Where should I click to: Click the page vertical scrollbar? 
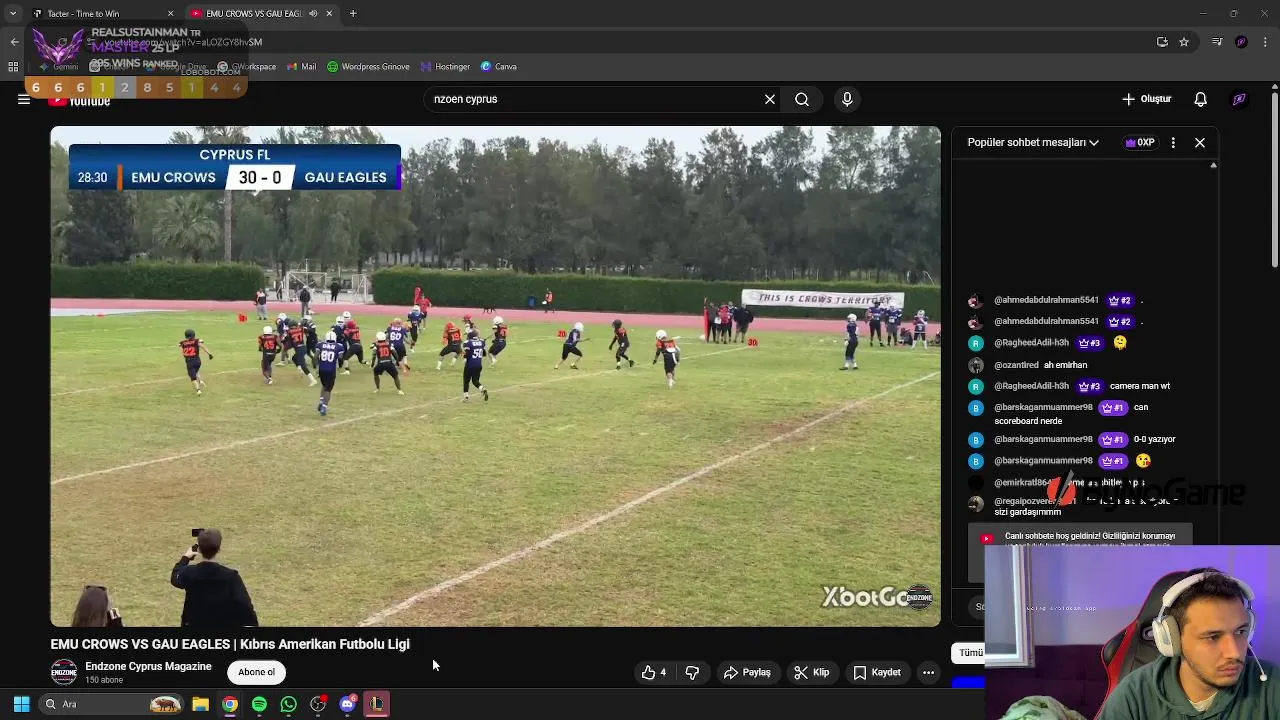click(1274, 178)
